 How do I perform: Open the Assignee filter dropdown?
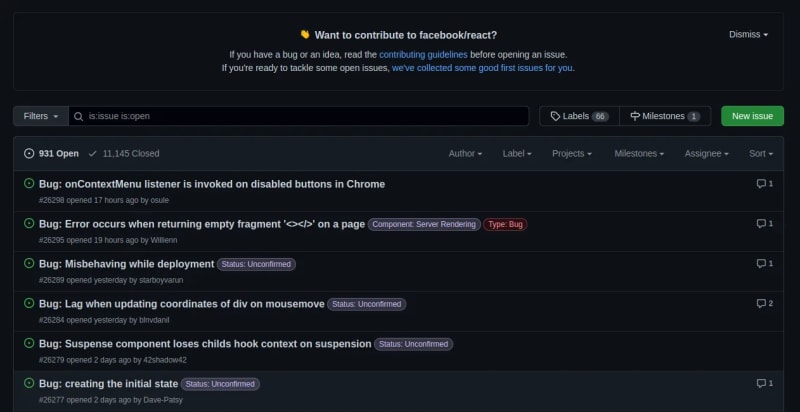(707, 153)
